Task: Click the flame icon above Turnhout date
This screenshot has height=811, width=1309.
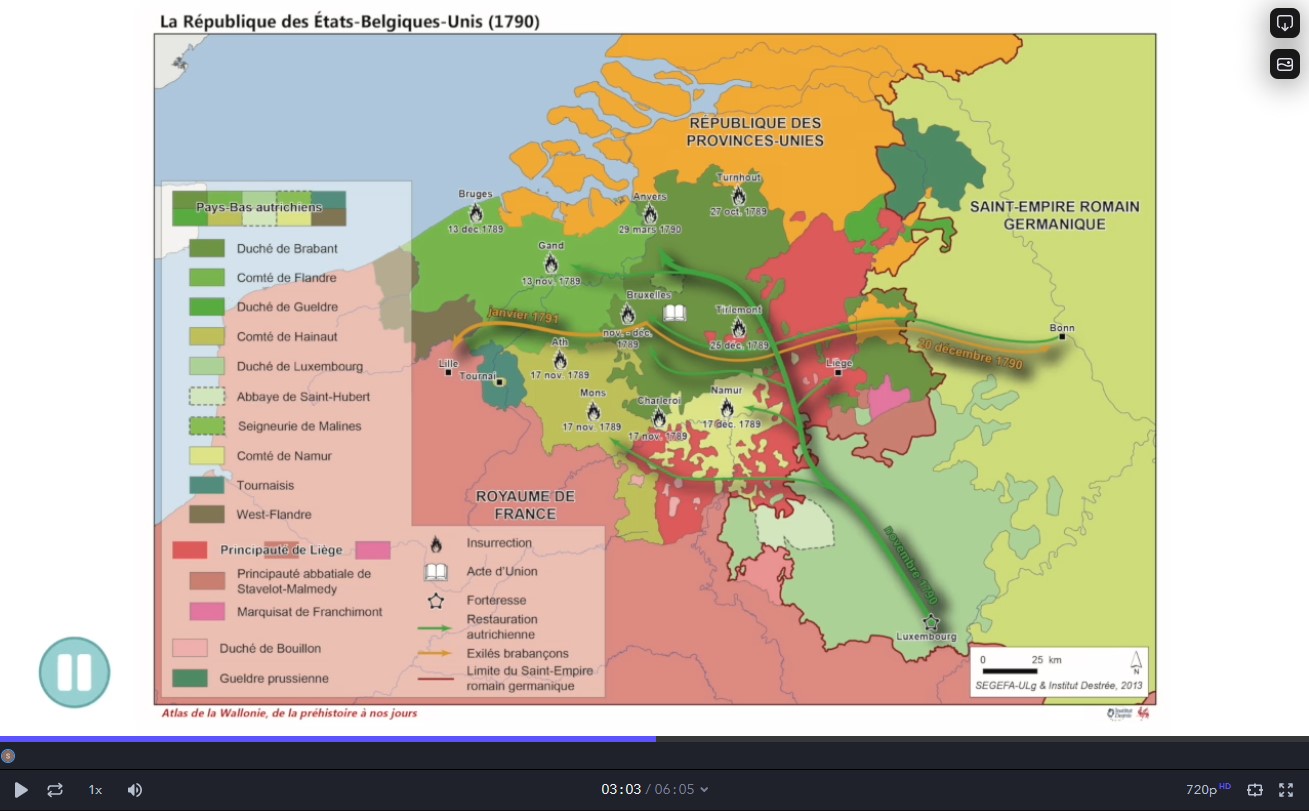Action: pyautogui.click(x=739, y=196)
